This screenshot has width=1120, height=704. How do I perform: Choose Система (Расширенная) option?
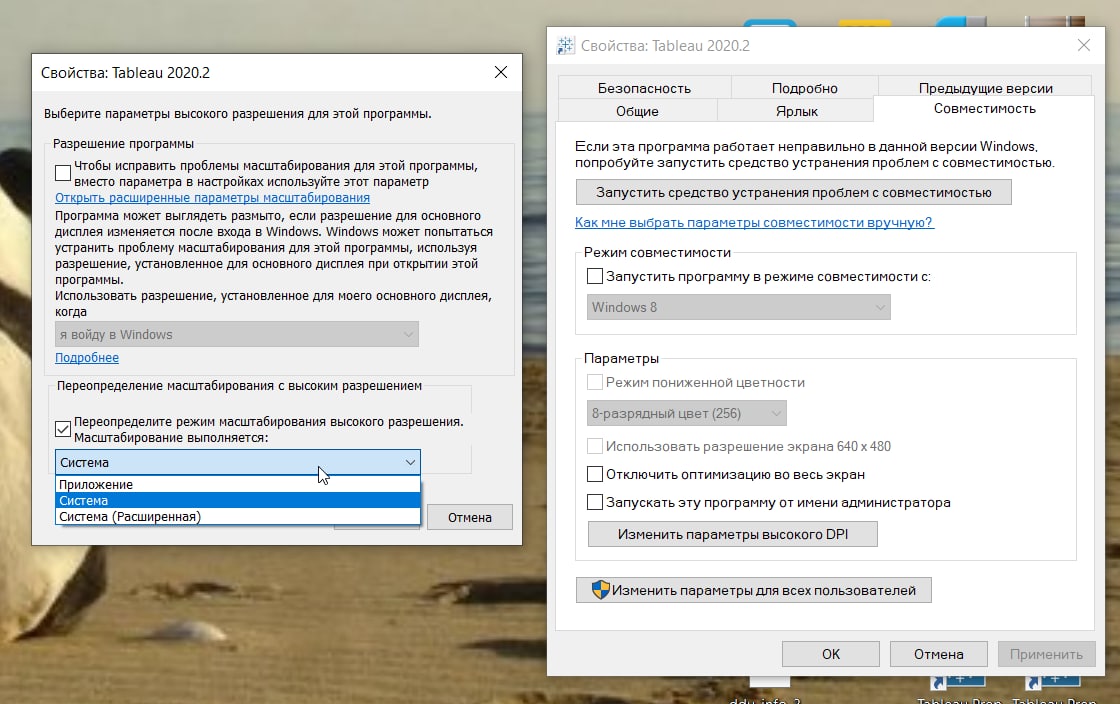point(238,516)
